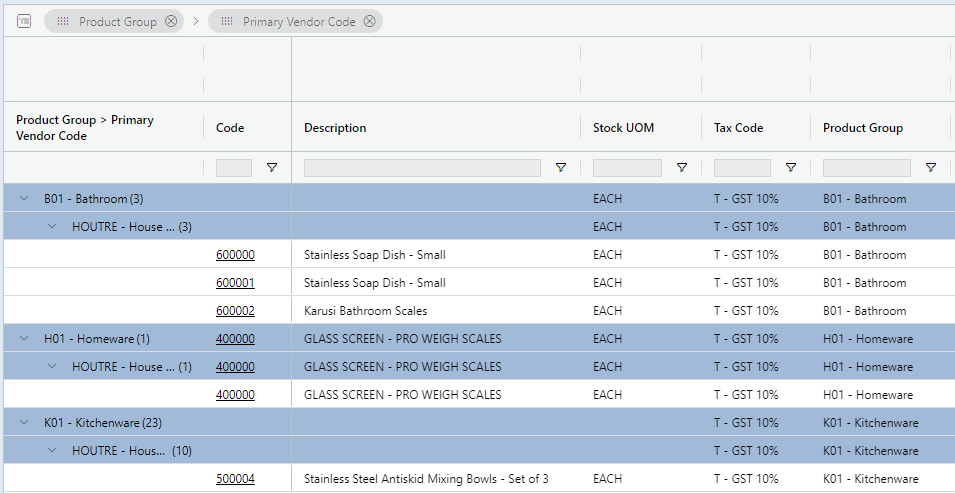This screenshot has width=955, height=493.
Task: Sort by the Description column header
Action: pyautogui.click(x=335, y=128)
